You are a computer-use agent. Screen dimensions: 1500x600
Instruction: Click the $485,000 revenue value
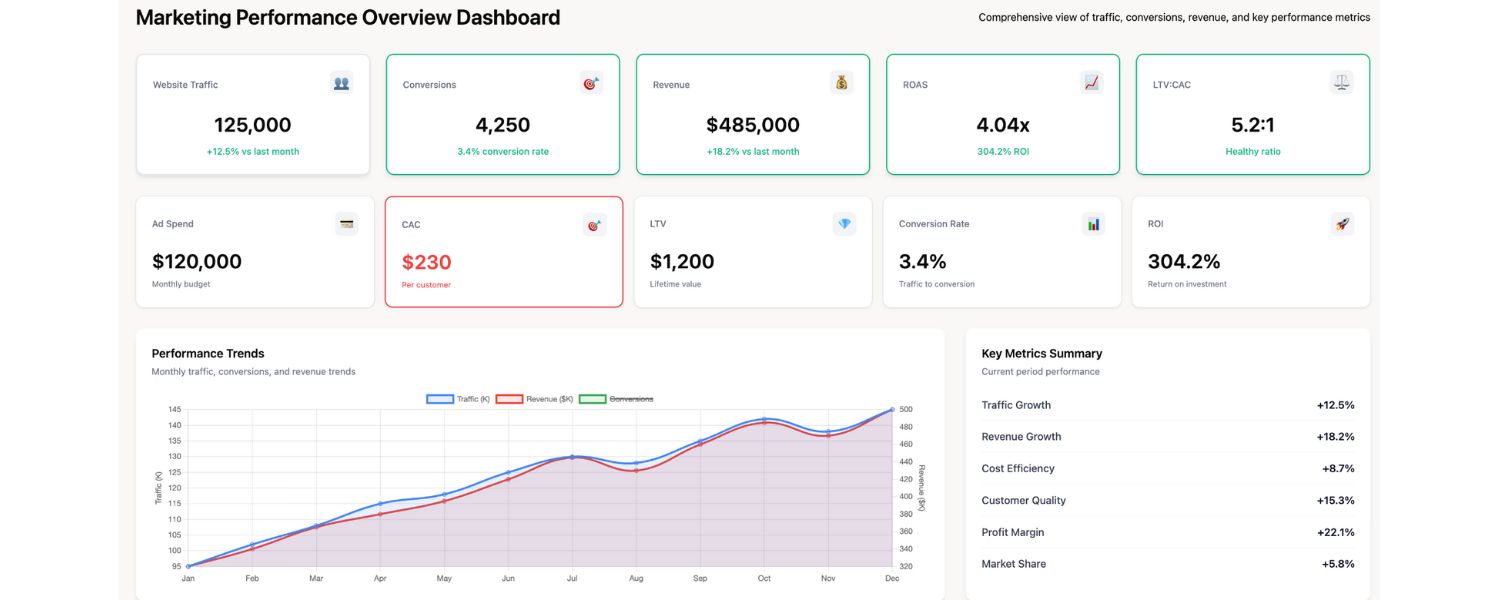click(x=753, y=125)
